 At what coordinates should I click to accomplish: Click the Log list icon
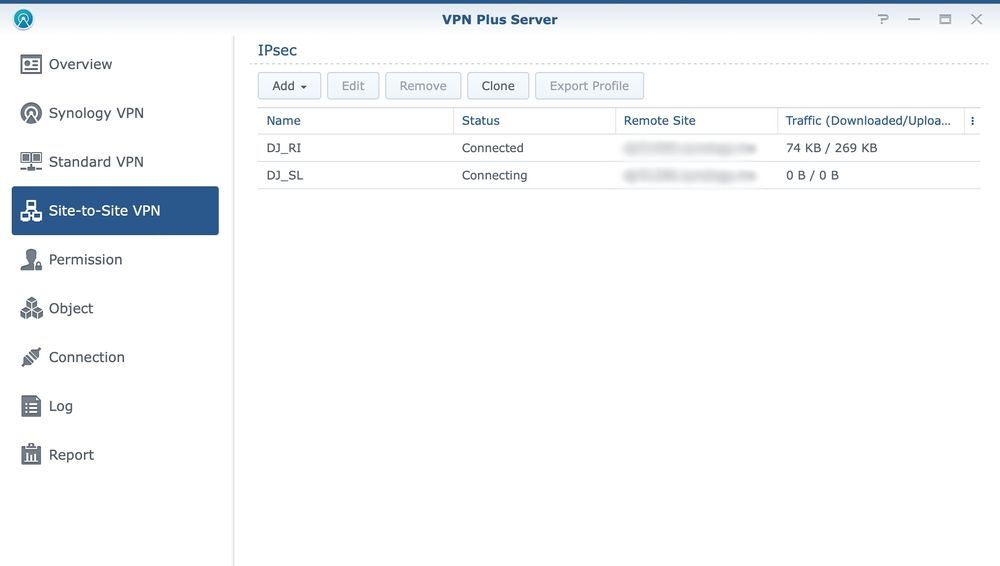point(31,406)
